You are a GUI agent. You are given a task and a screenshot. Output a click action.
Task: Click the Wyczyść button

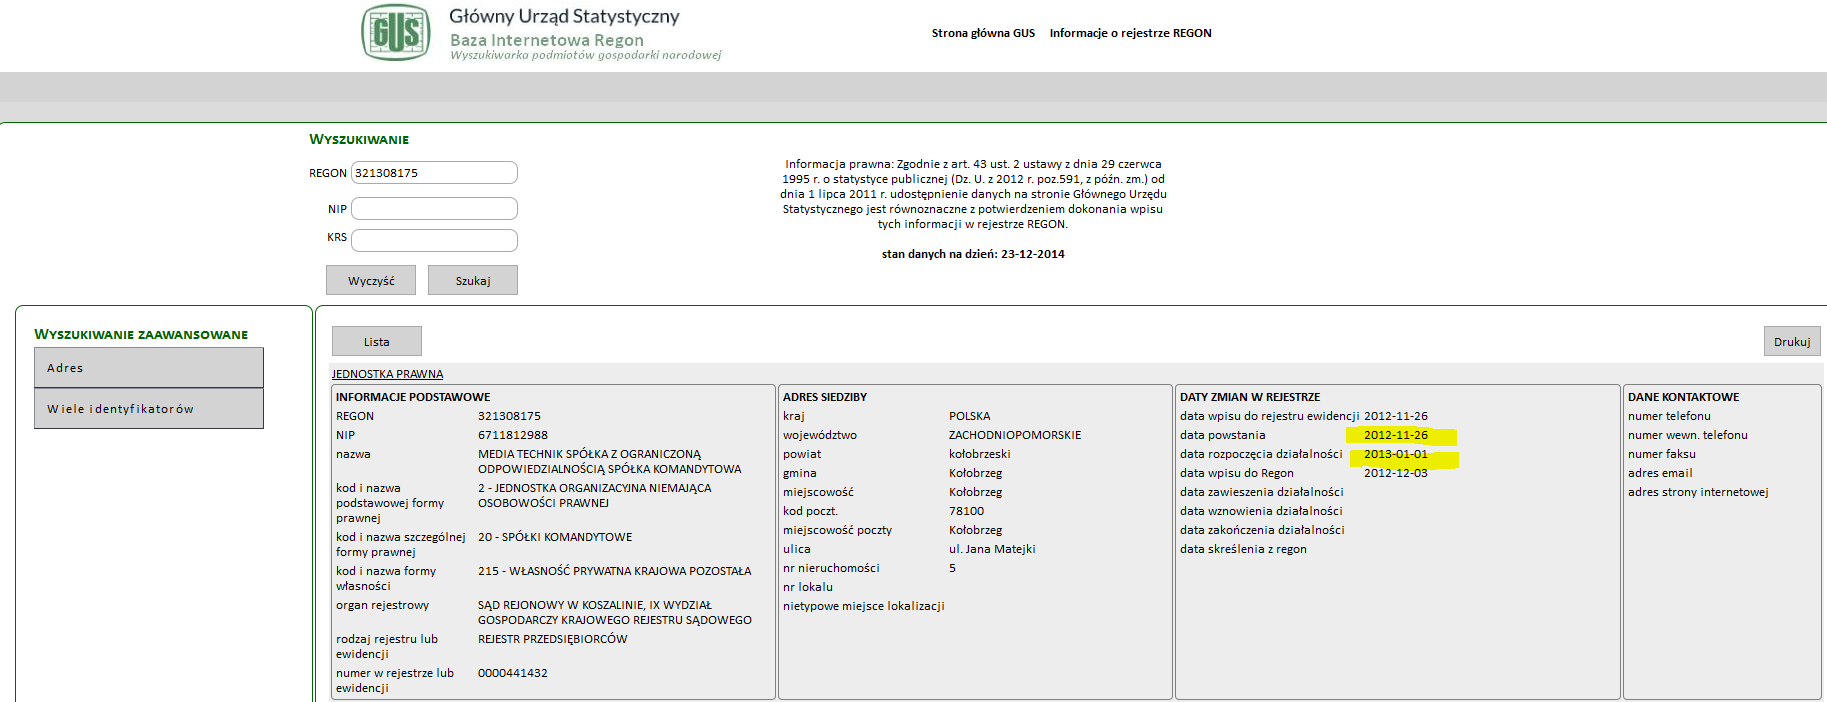click(371, 280)
